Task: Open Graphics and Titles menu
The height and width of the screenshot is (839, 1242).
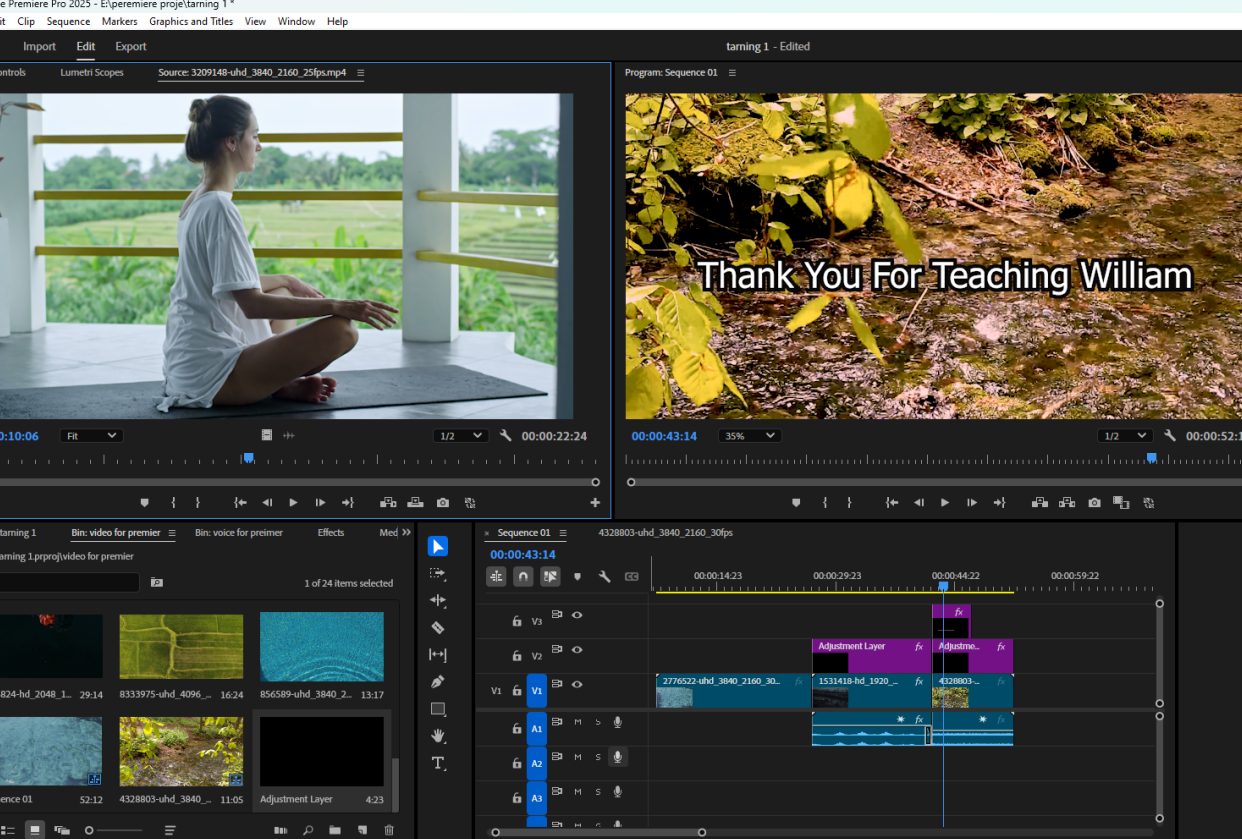Action: pos(191,21)
